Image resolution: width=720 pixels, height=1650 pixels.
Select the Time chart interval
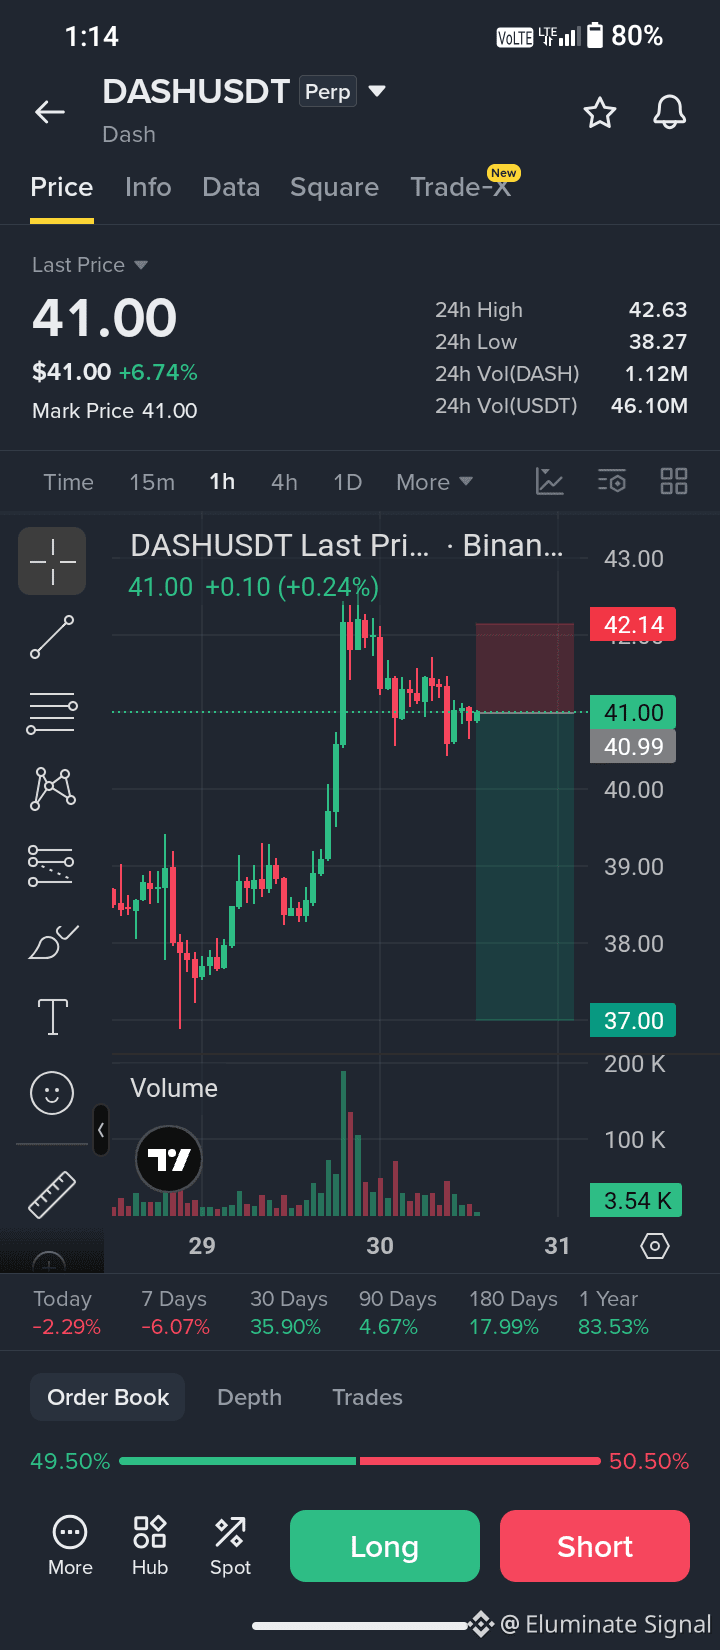69,482
